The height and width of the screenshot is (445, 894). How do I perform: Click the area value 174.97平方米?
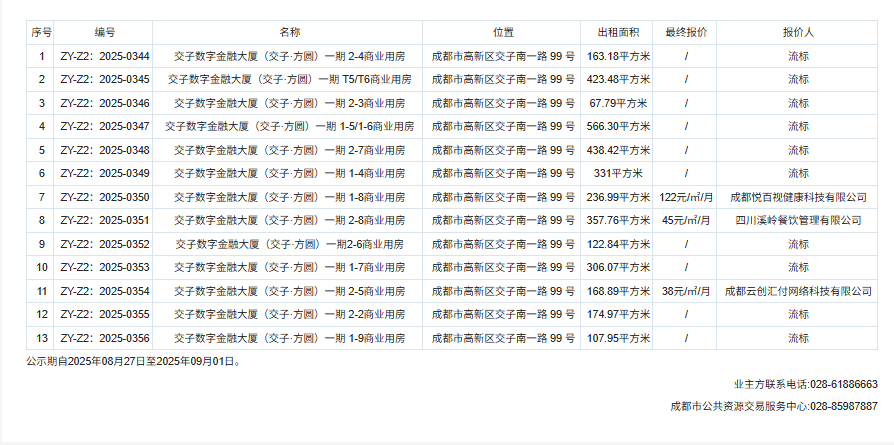point(618,314)
